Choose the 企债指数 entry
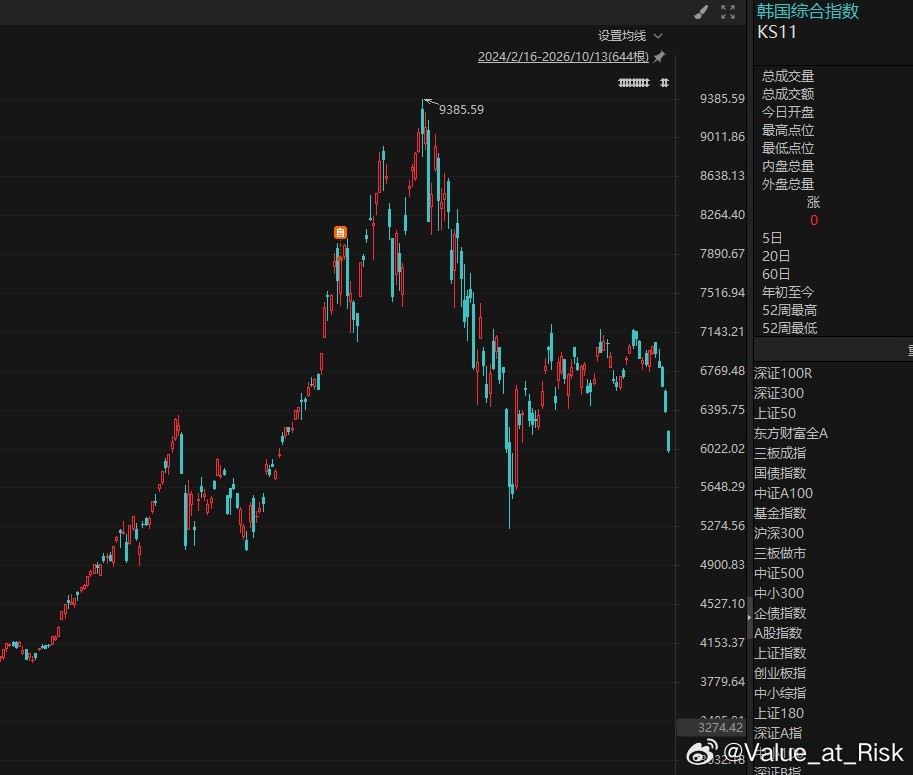 point(780,613)
